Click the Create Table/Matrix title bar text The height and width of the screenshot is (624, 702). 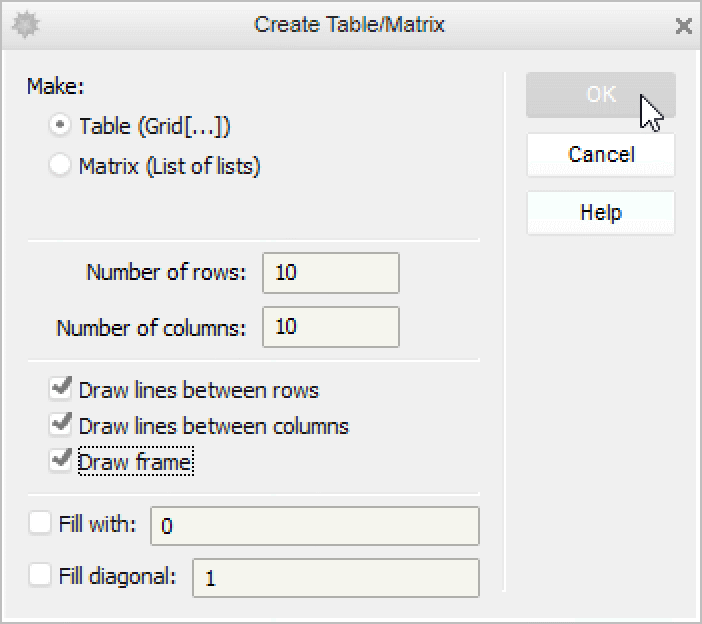tap(349, 25)
